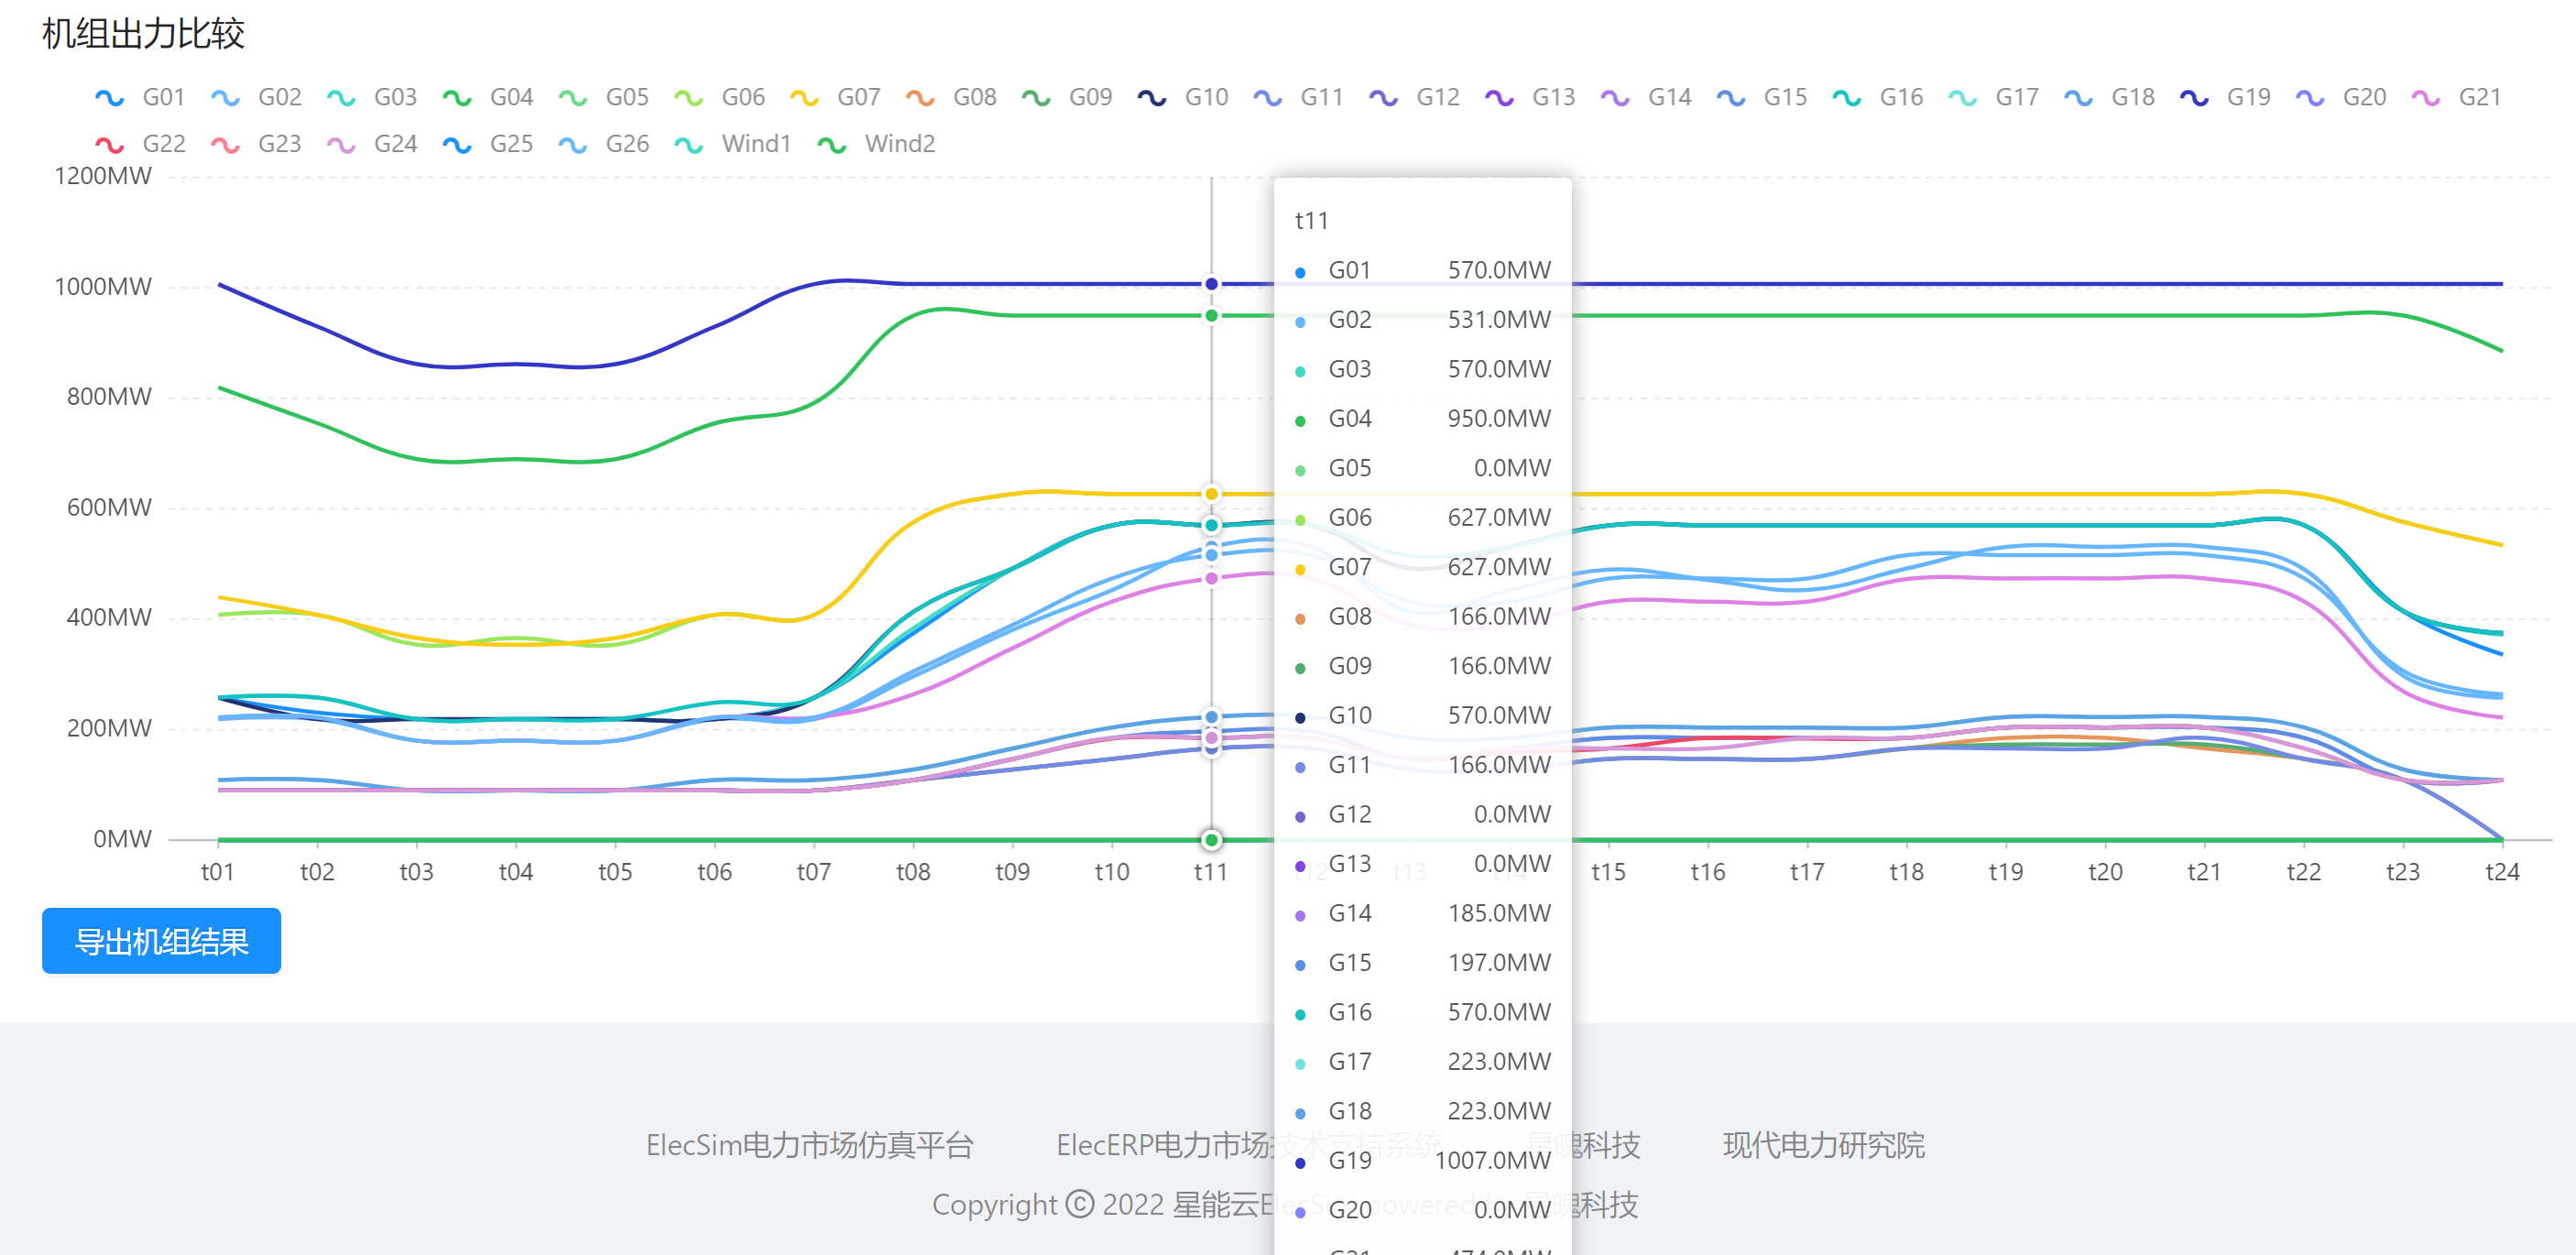Click G22 red legend wave icon
The width and height of the screenshot is (2576, 1255).
coord(109,144)
